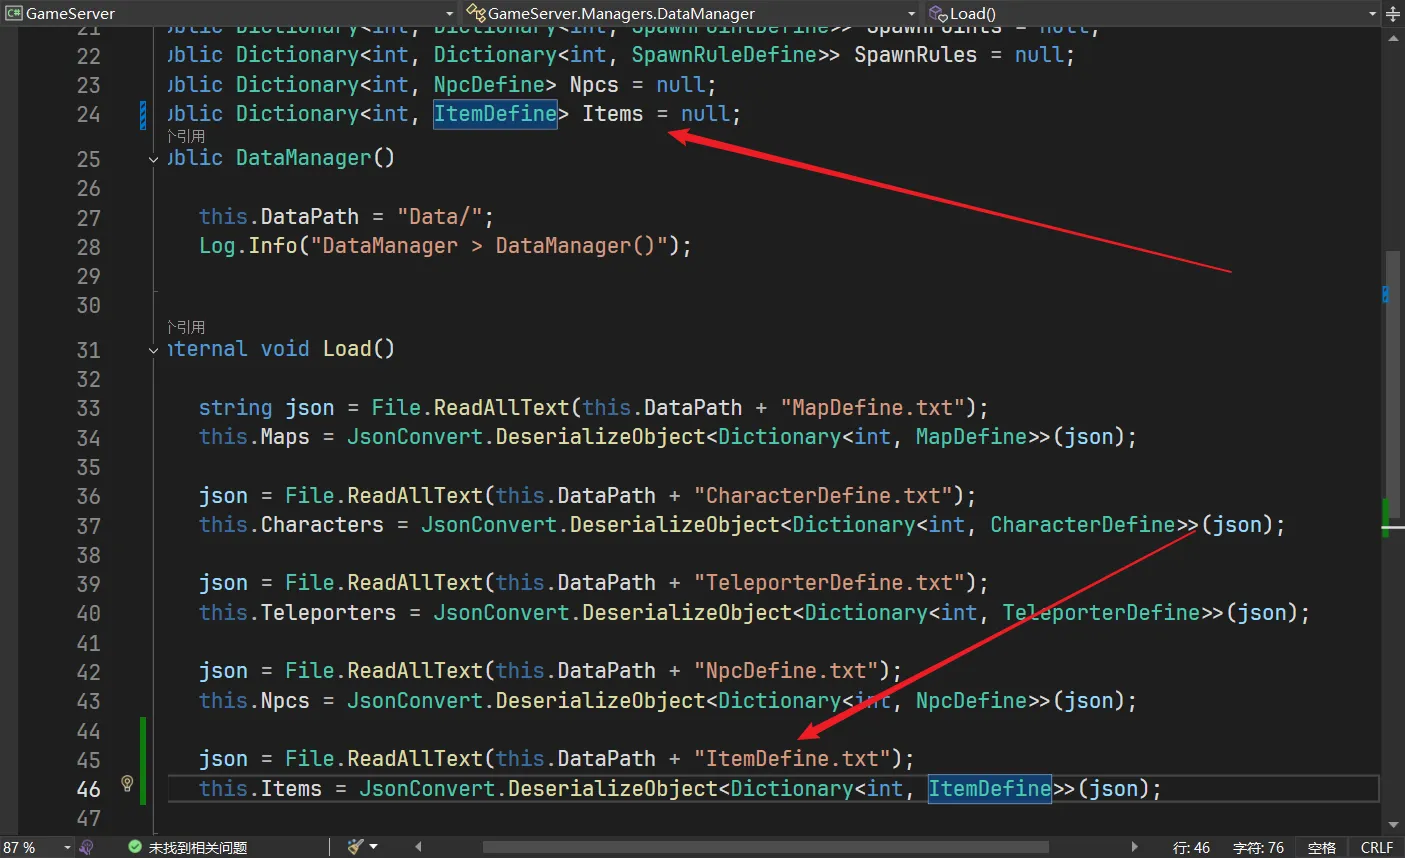Screen dimensions: 1405x858
Task: Click the split editor window icon
Action: (x=1393, y=13)
